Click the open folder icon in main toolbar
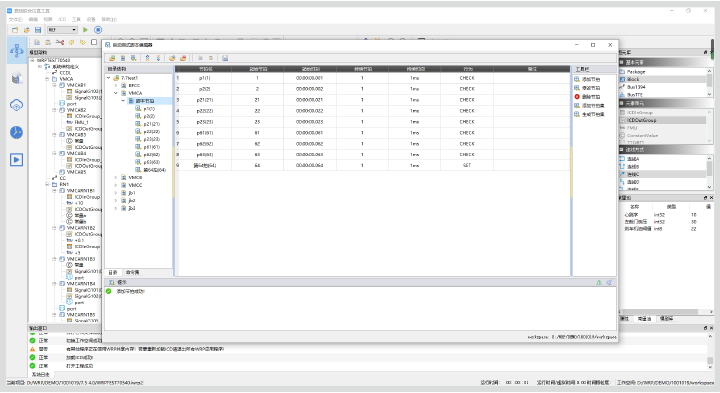 coord(27,30)
